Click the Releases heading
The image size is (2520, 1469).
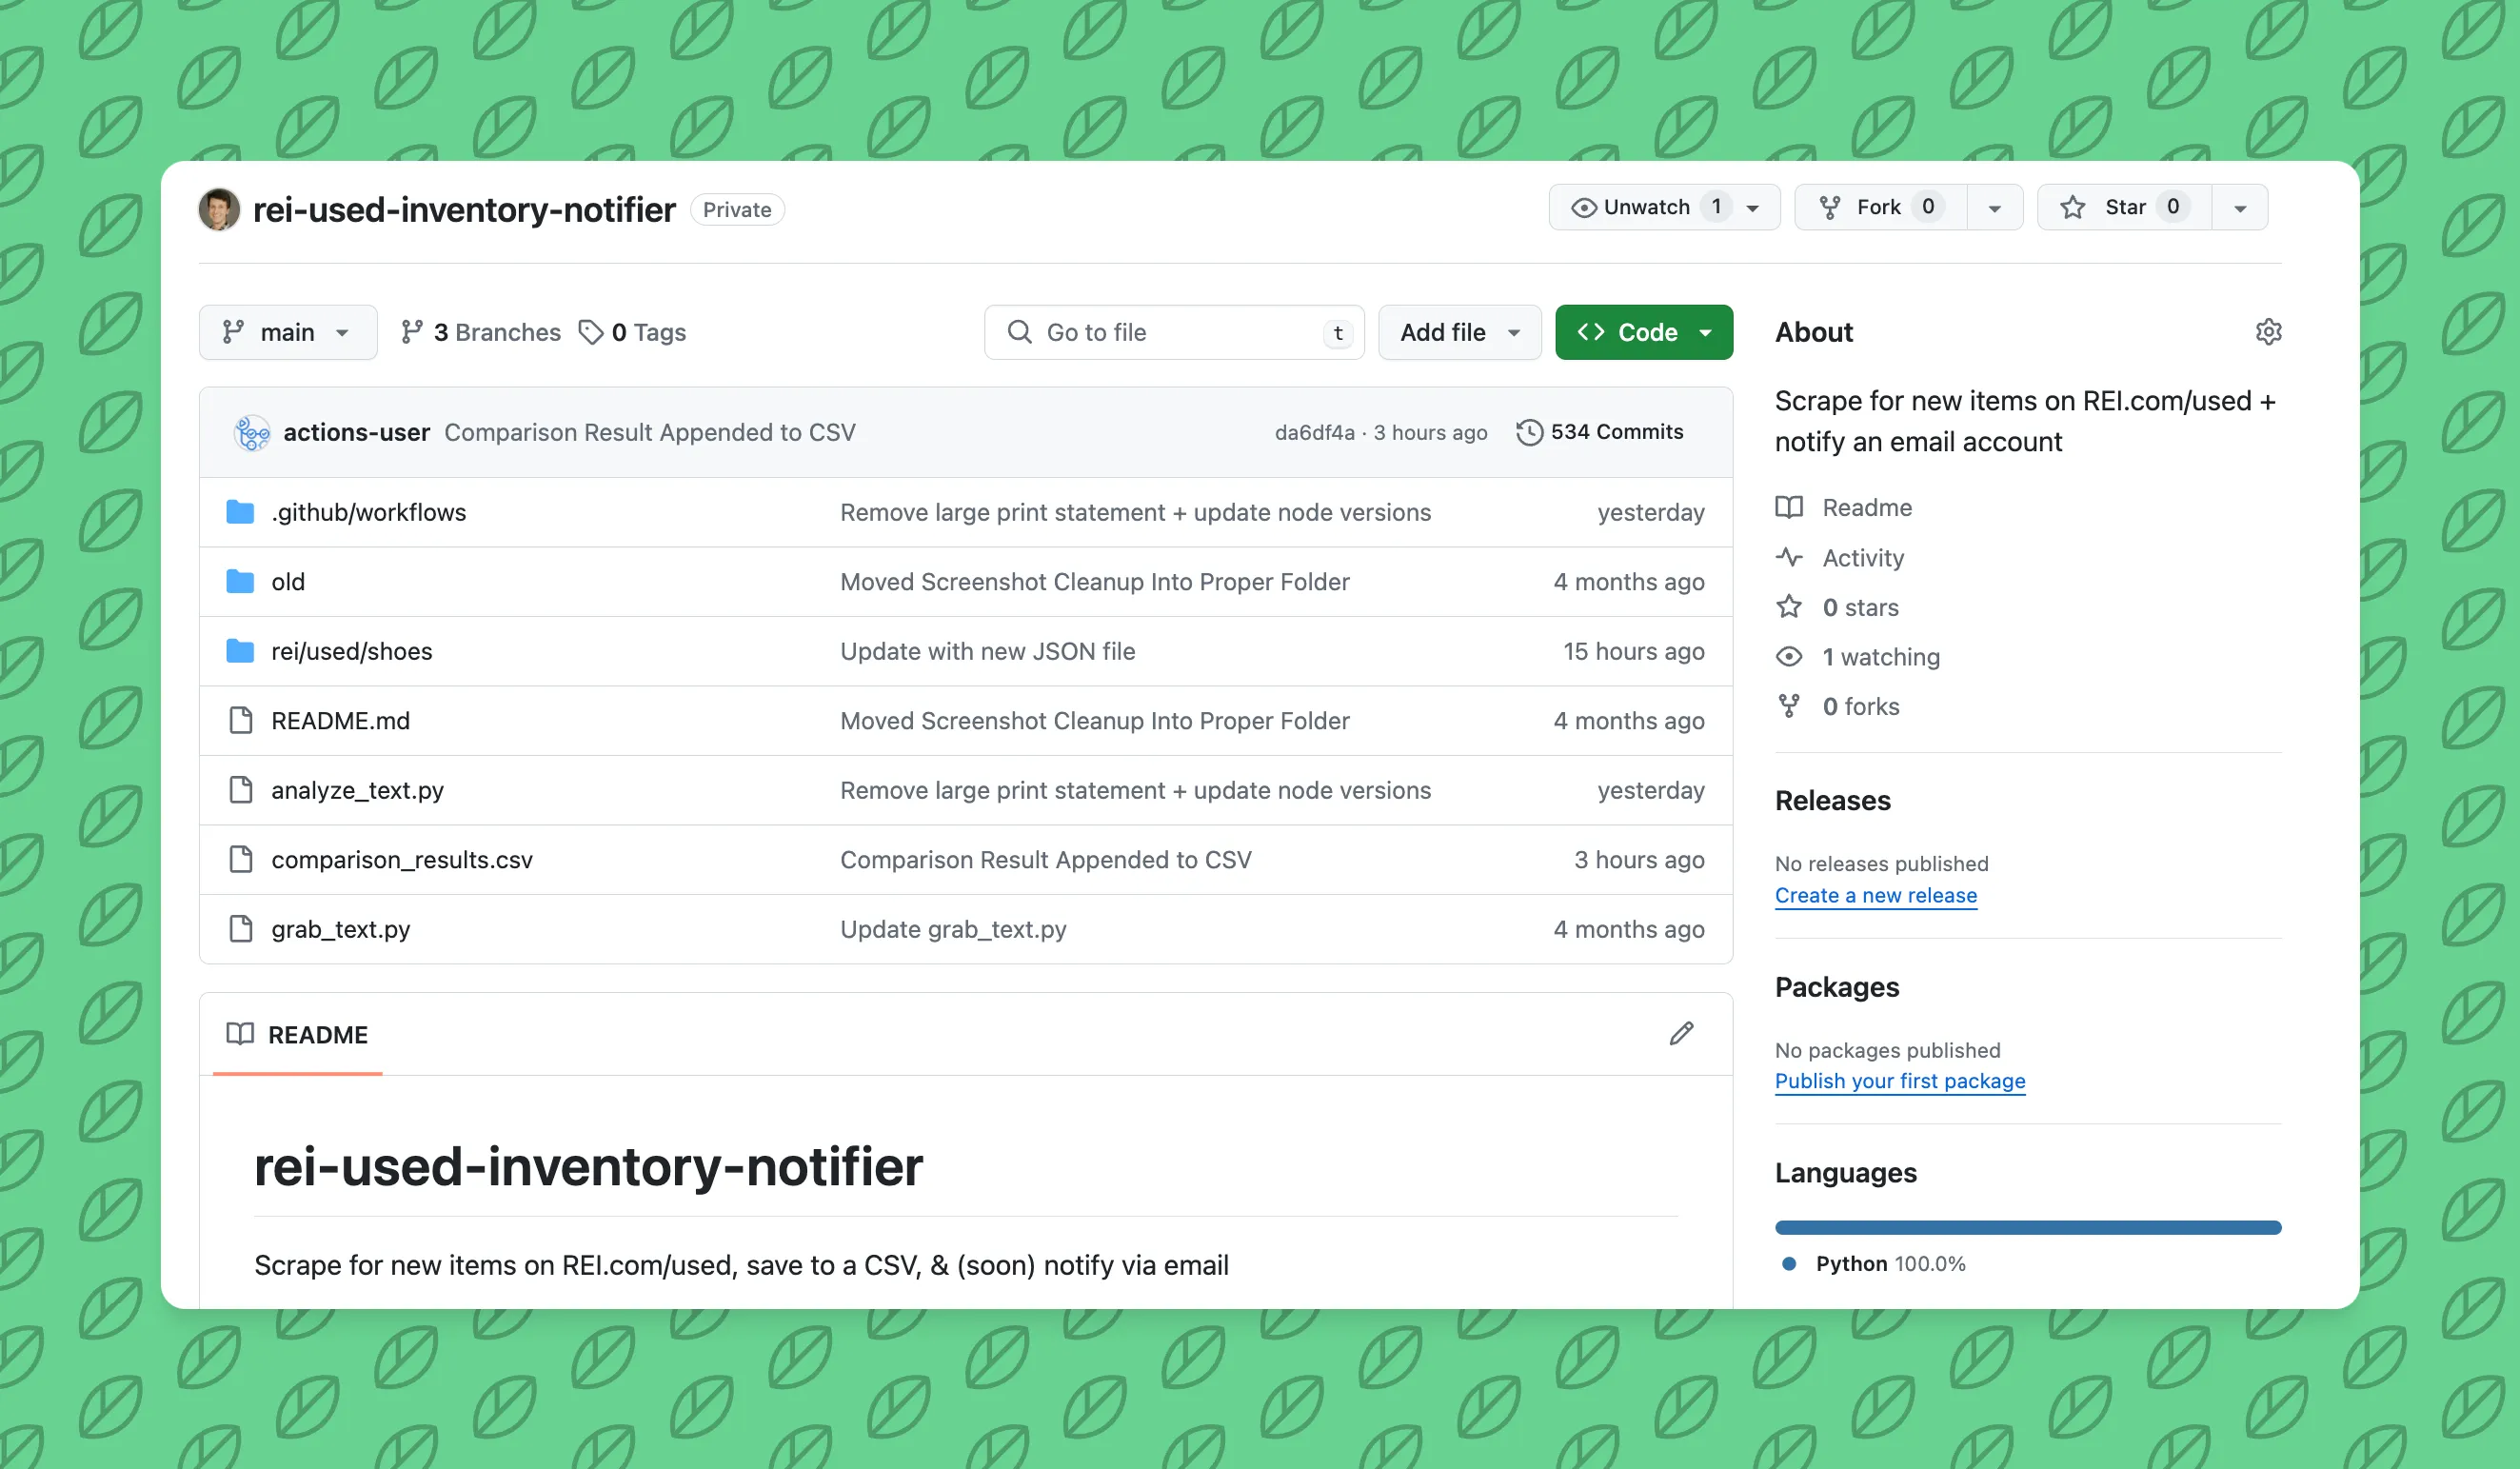[1832, 800]
